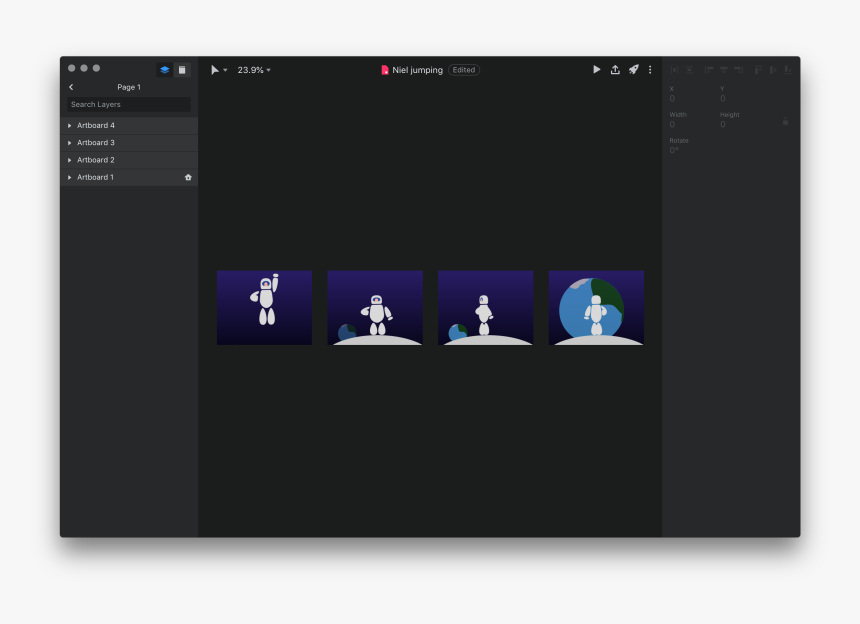Expand the Artboard 4 layer
The height and width of the screenshot is (624, 860).
point(70,126)
